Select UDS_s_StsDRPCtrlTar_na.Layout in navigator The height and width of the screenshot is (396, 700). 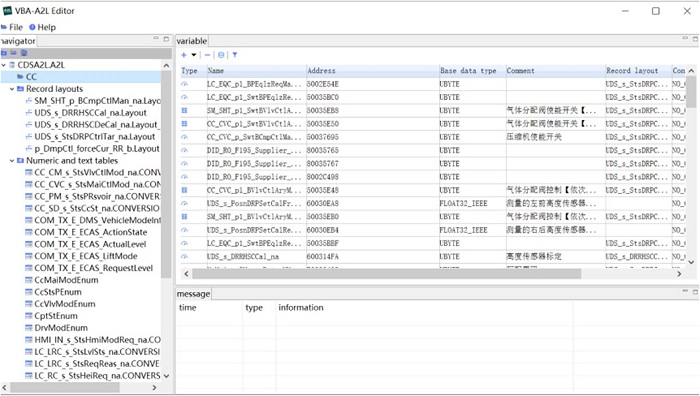point(95,137)
